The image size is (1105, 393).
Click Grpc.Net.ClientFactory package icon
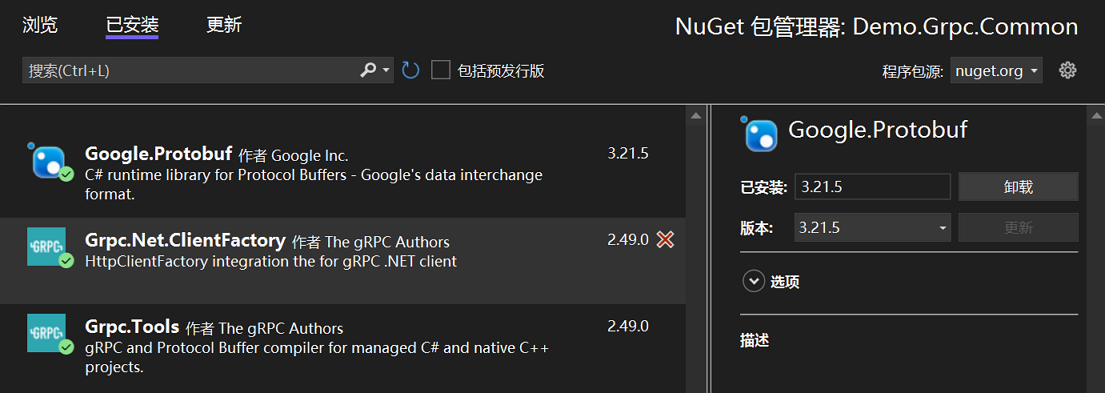tap(49, 247)
